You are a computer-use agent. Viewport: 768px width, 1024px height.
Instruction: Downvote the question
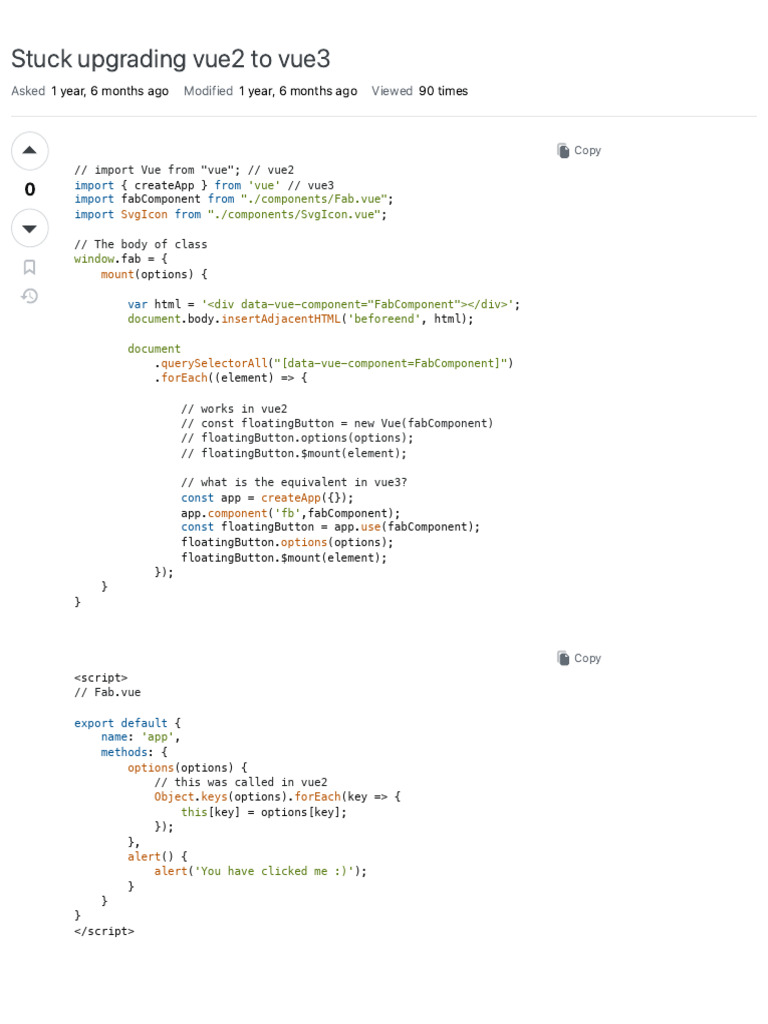click(x=29, y=228)
